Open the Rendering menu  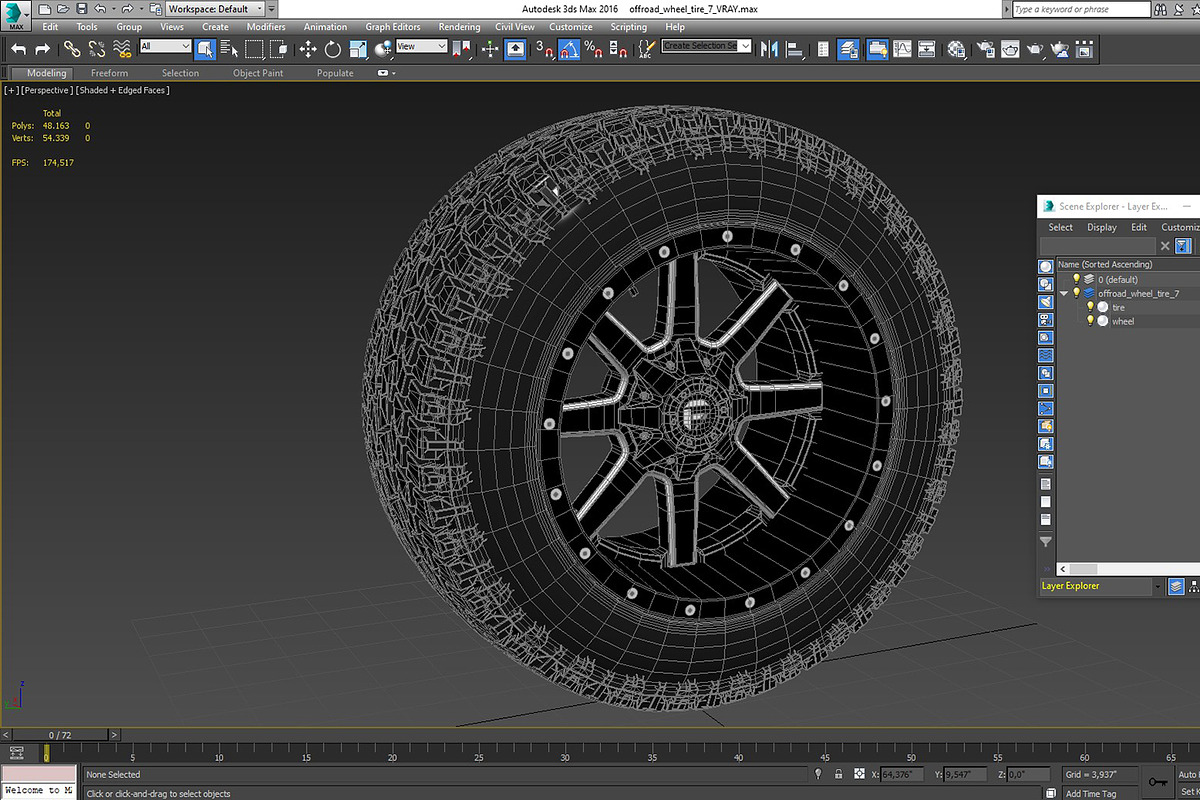coord(459,27)
